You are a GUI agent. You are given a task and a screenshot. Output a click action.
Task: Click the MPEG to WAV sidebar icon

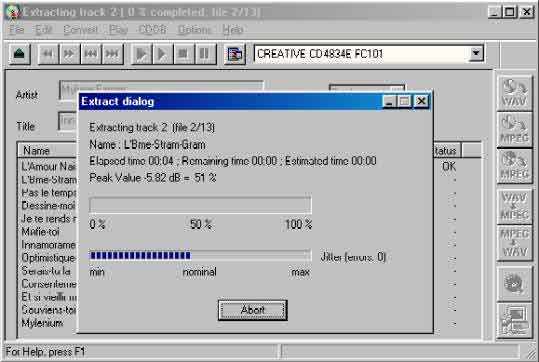pos(514,243)
